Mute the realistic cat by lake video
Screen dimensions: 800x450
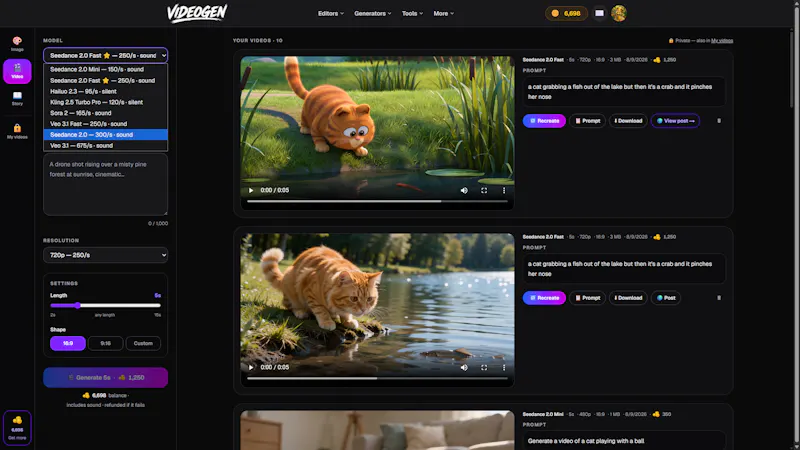(464, 367)
